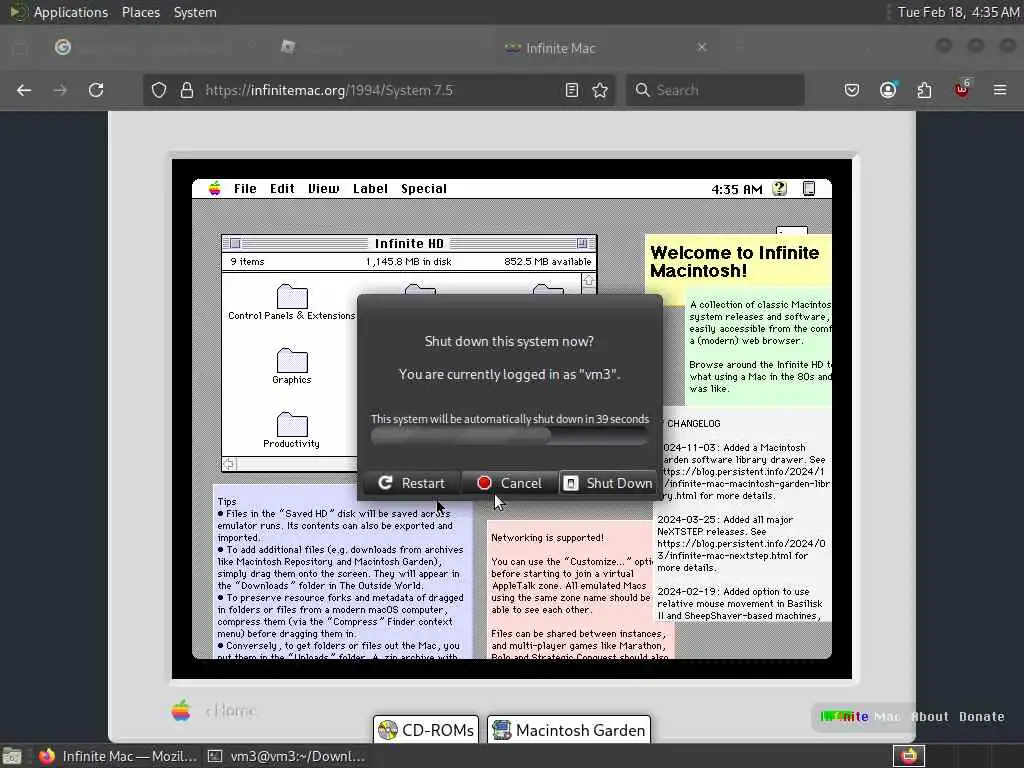Click the 'Shut down this system now?' text
Viewport: 1024px width, 768px height.
[x=509, y=342]
